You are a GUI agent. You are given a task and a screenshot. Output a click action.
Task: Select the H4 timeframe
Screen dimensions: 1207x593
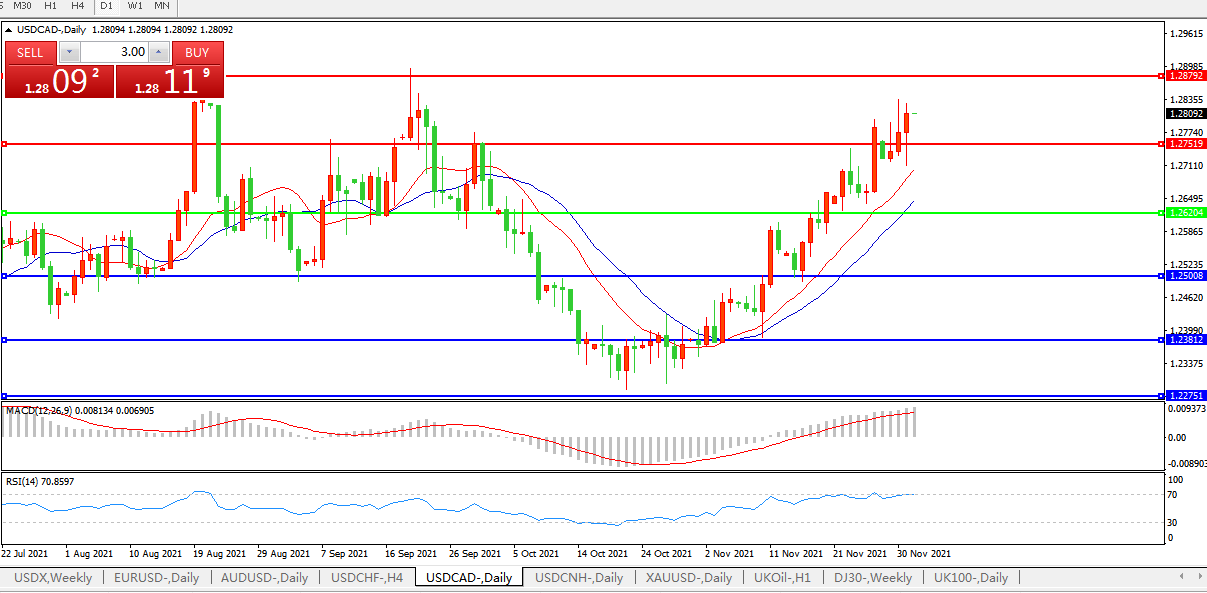tap(78, 6)
